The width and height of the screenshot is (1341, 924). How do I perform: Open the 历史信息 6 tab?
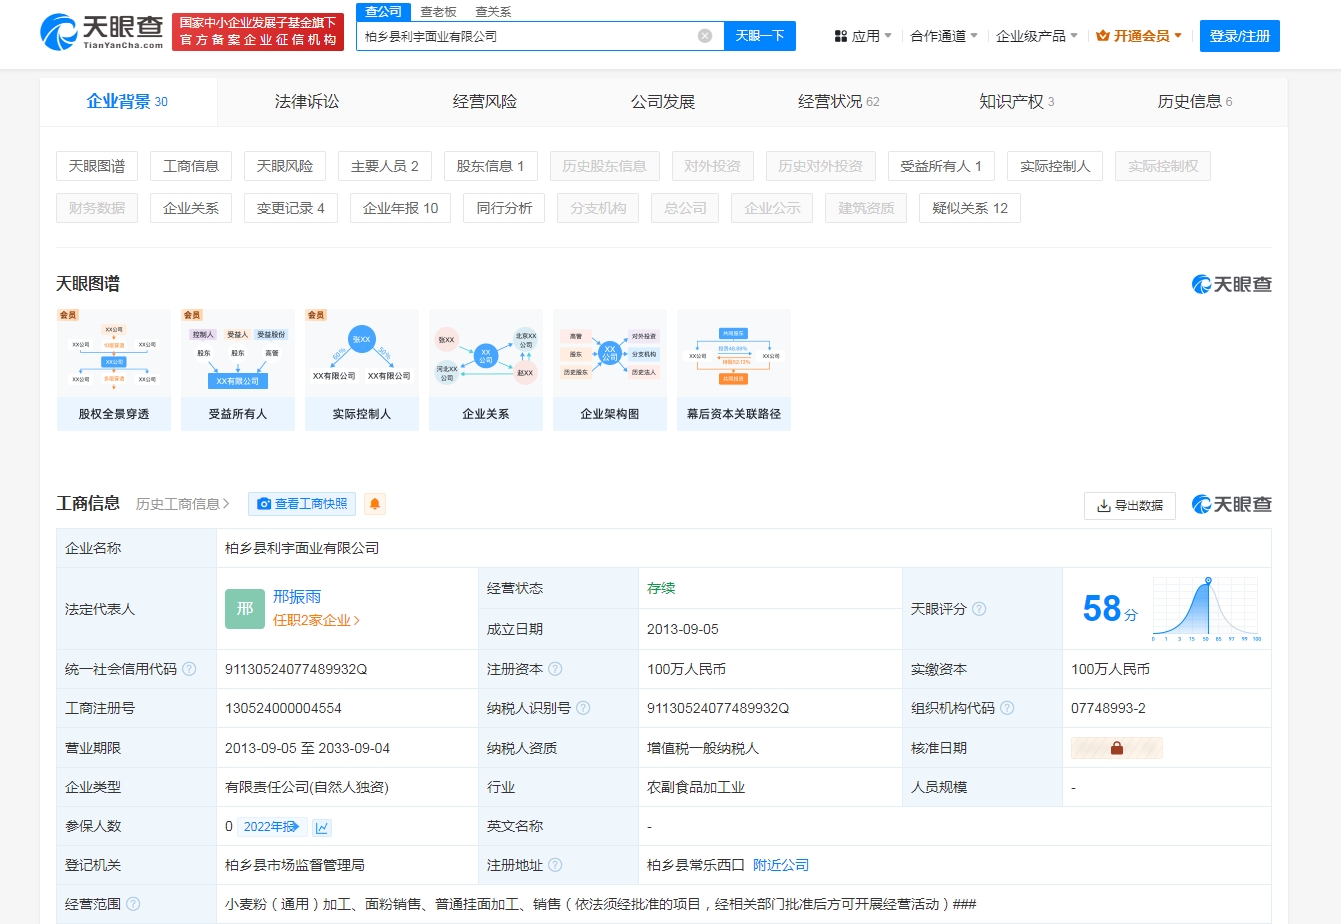pos(1195,101)
